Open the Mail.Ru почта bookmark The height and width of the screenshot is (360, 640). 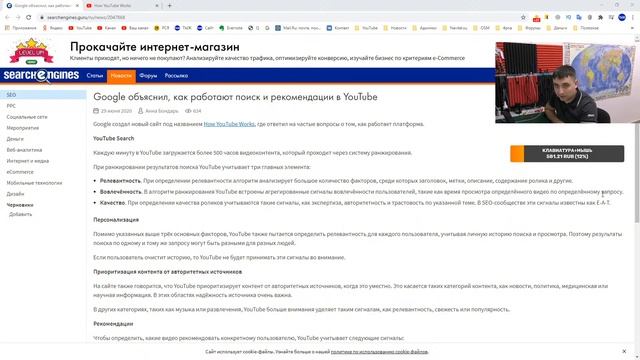(x=298, y=28)
